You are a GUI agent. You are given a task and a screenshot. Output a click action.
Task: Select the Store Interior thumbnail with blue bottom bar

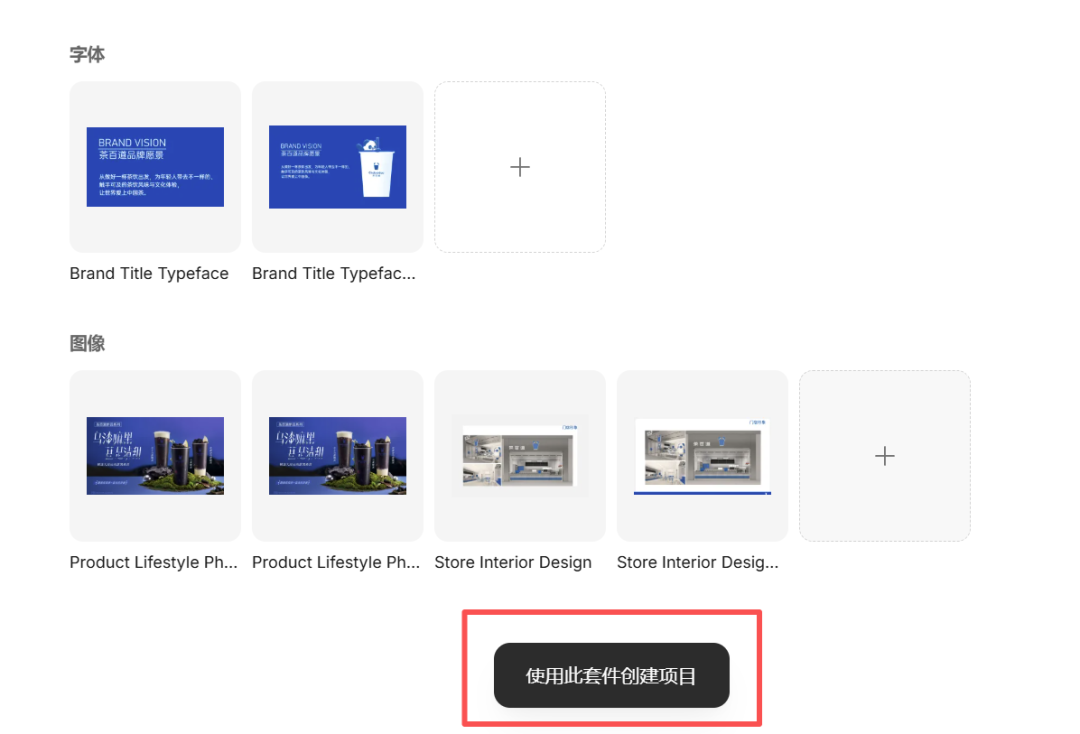[702, 456]
